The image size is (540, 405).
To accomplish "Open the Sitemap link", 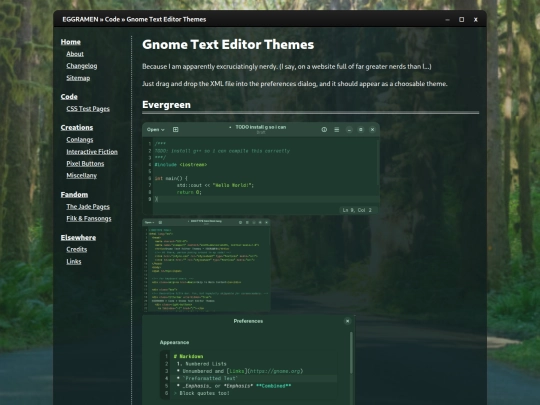I will (78, 78).
